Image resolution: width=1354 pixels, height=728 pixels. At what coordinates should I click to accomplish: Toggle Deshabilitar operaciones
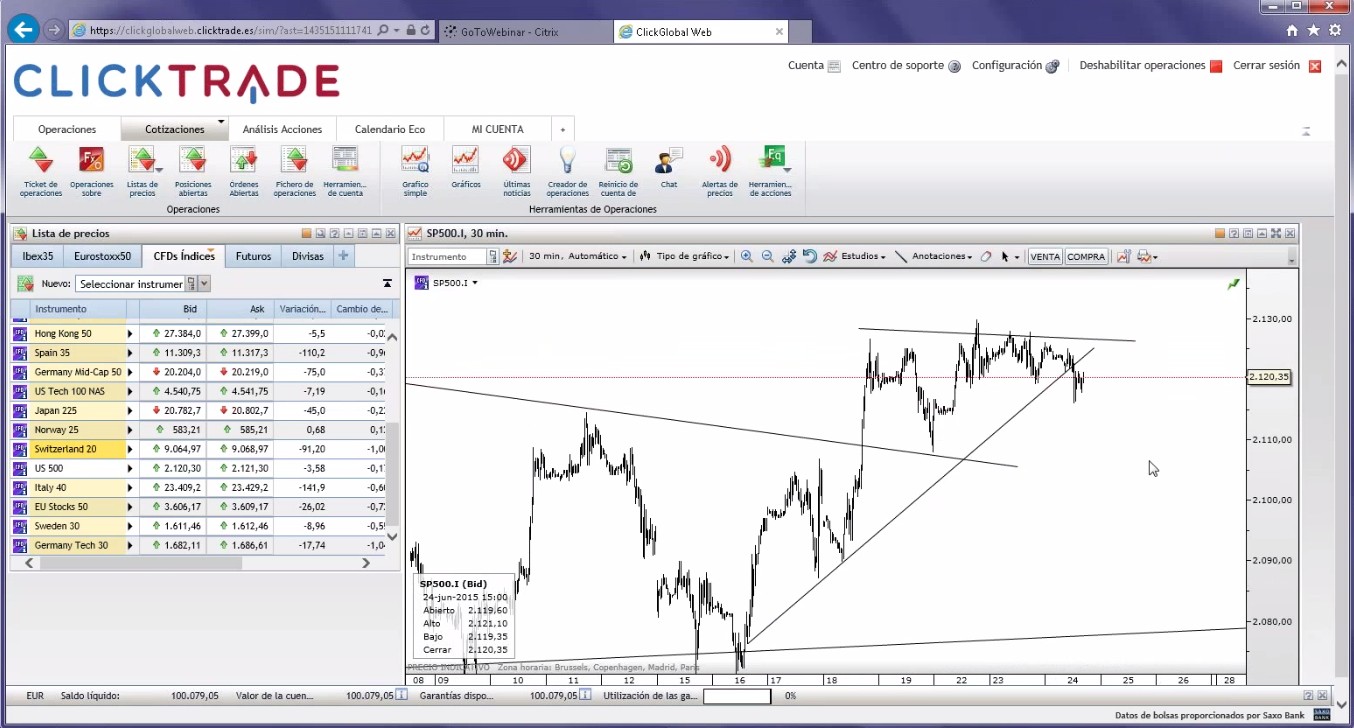coord(1151,66)
